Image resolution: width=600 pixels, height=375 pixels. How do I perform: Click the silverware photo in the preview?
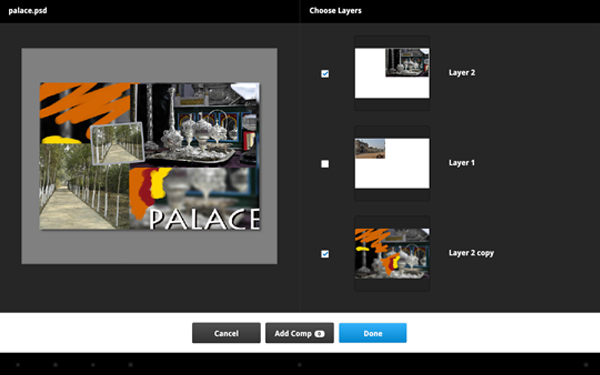pos(195,125)
